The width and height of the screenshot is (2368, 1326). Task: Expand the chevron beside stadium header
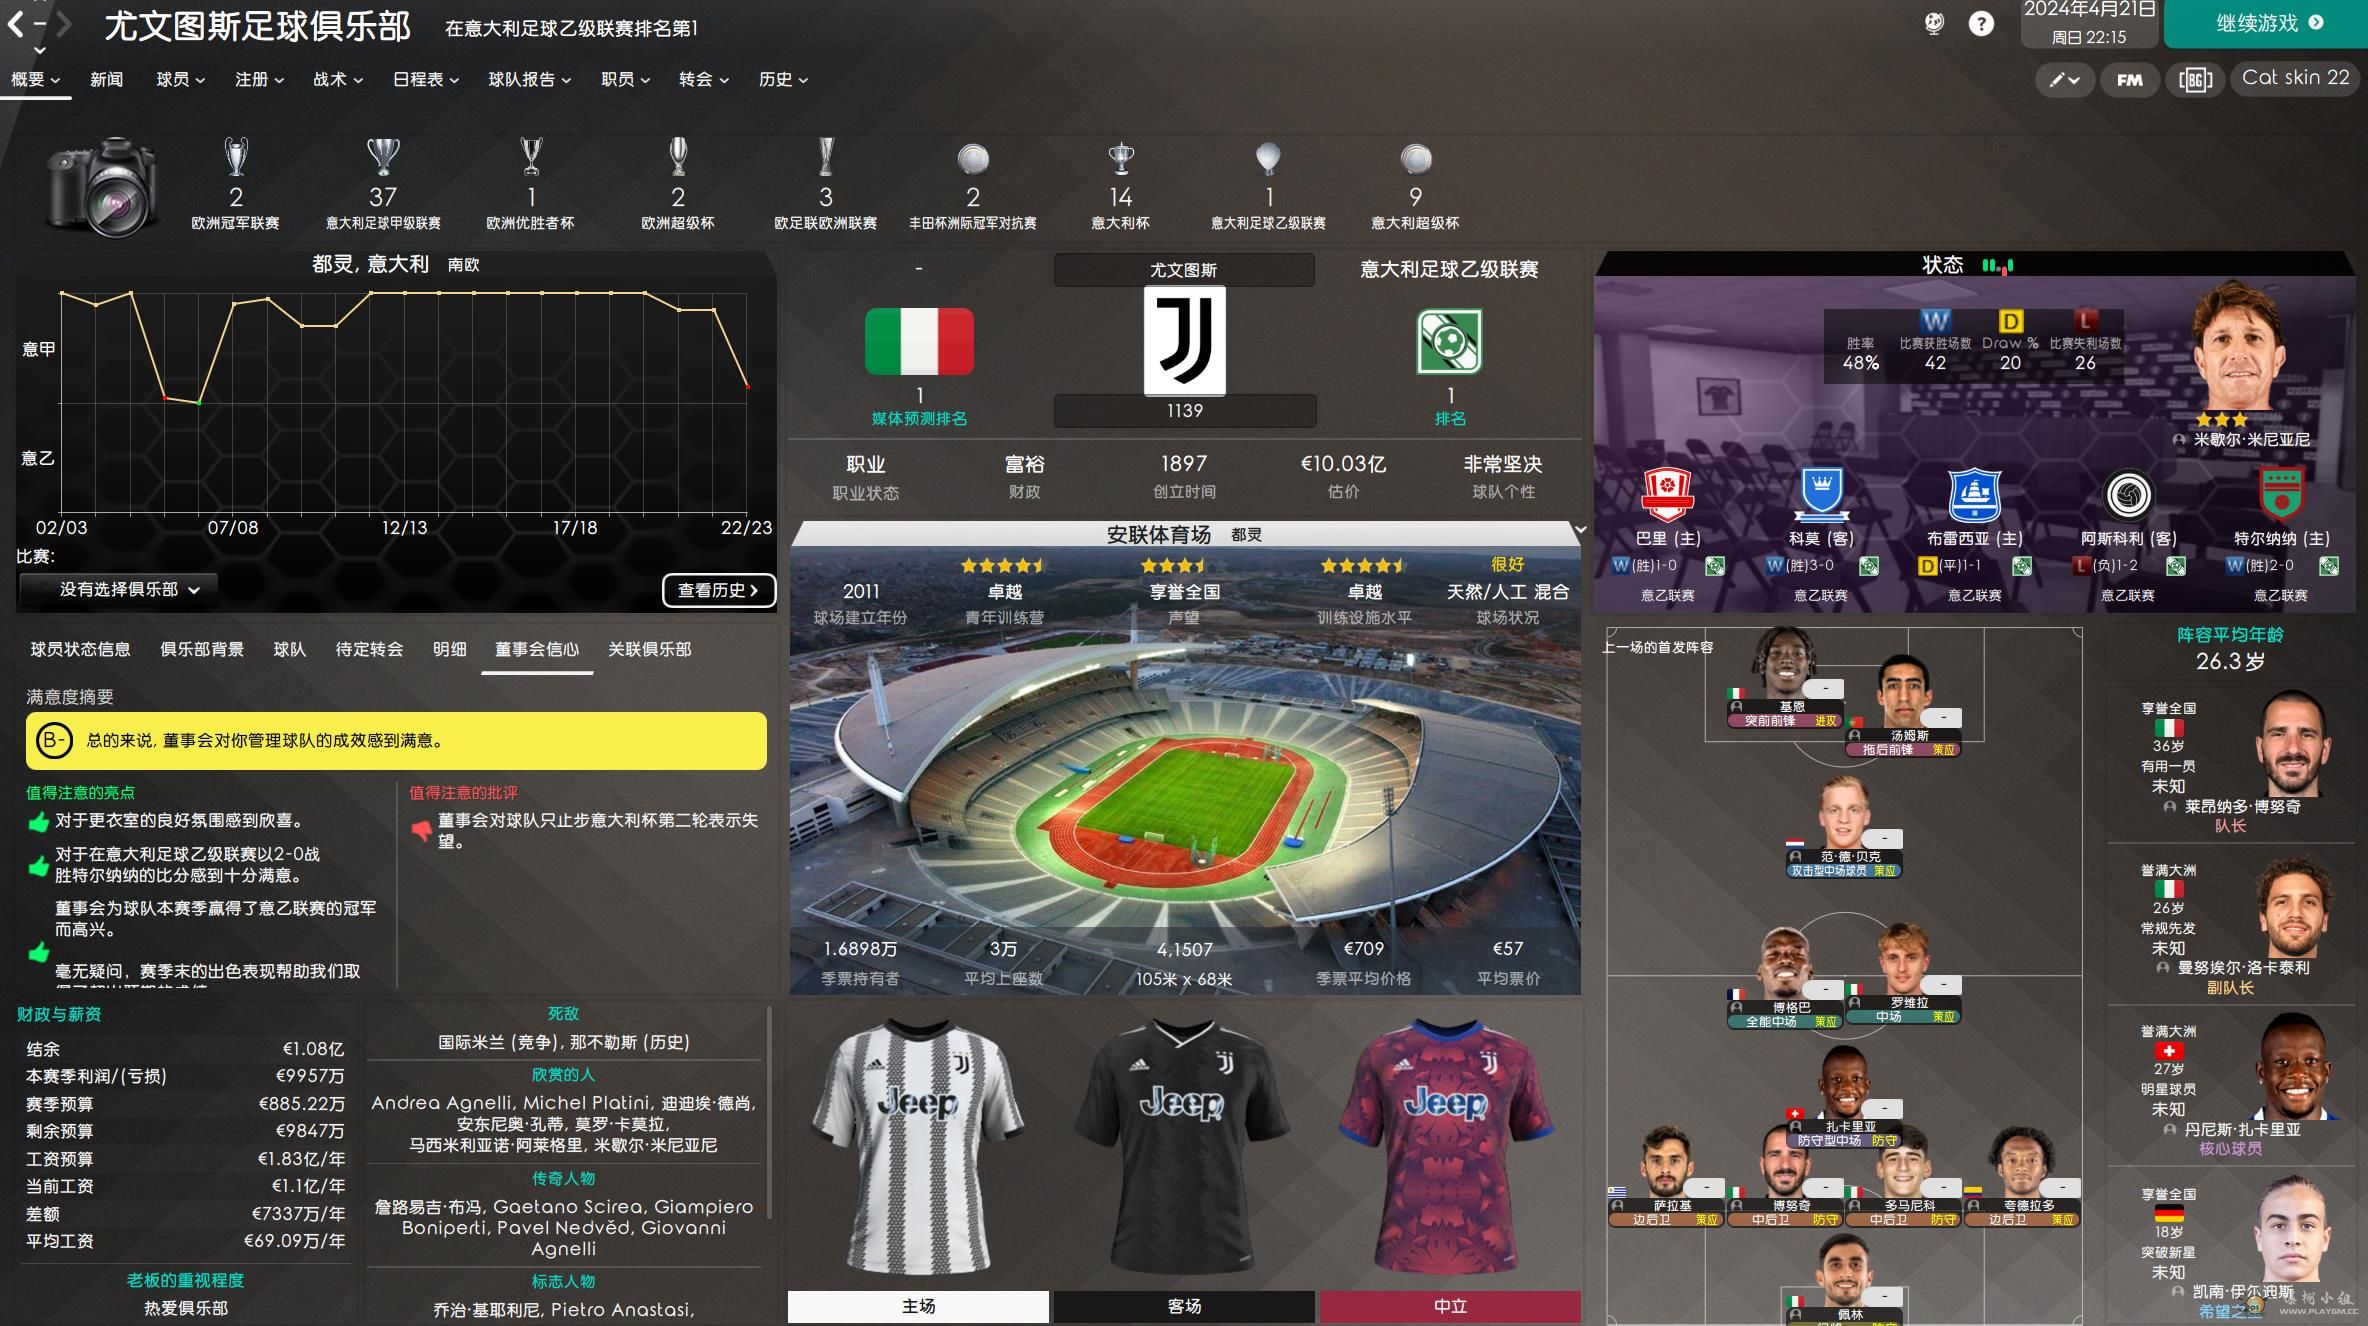coord(1580,529)
